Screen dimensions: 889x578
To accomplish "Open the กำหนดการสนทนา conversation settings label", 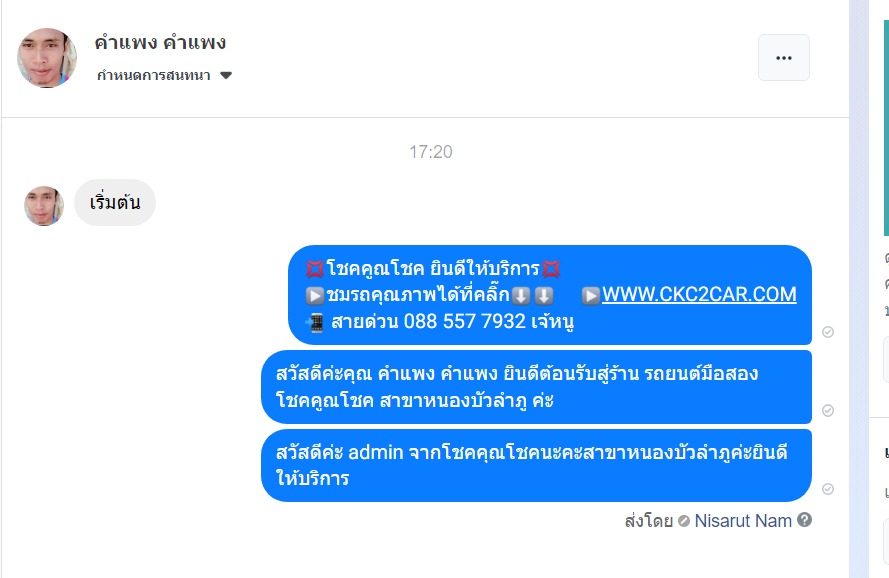I will point(154,75).
